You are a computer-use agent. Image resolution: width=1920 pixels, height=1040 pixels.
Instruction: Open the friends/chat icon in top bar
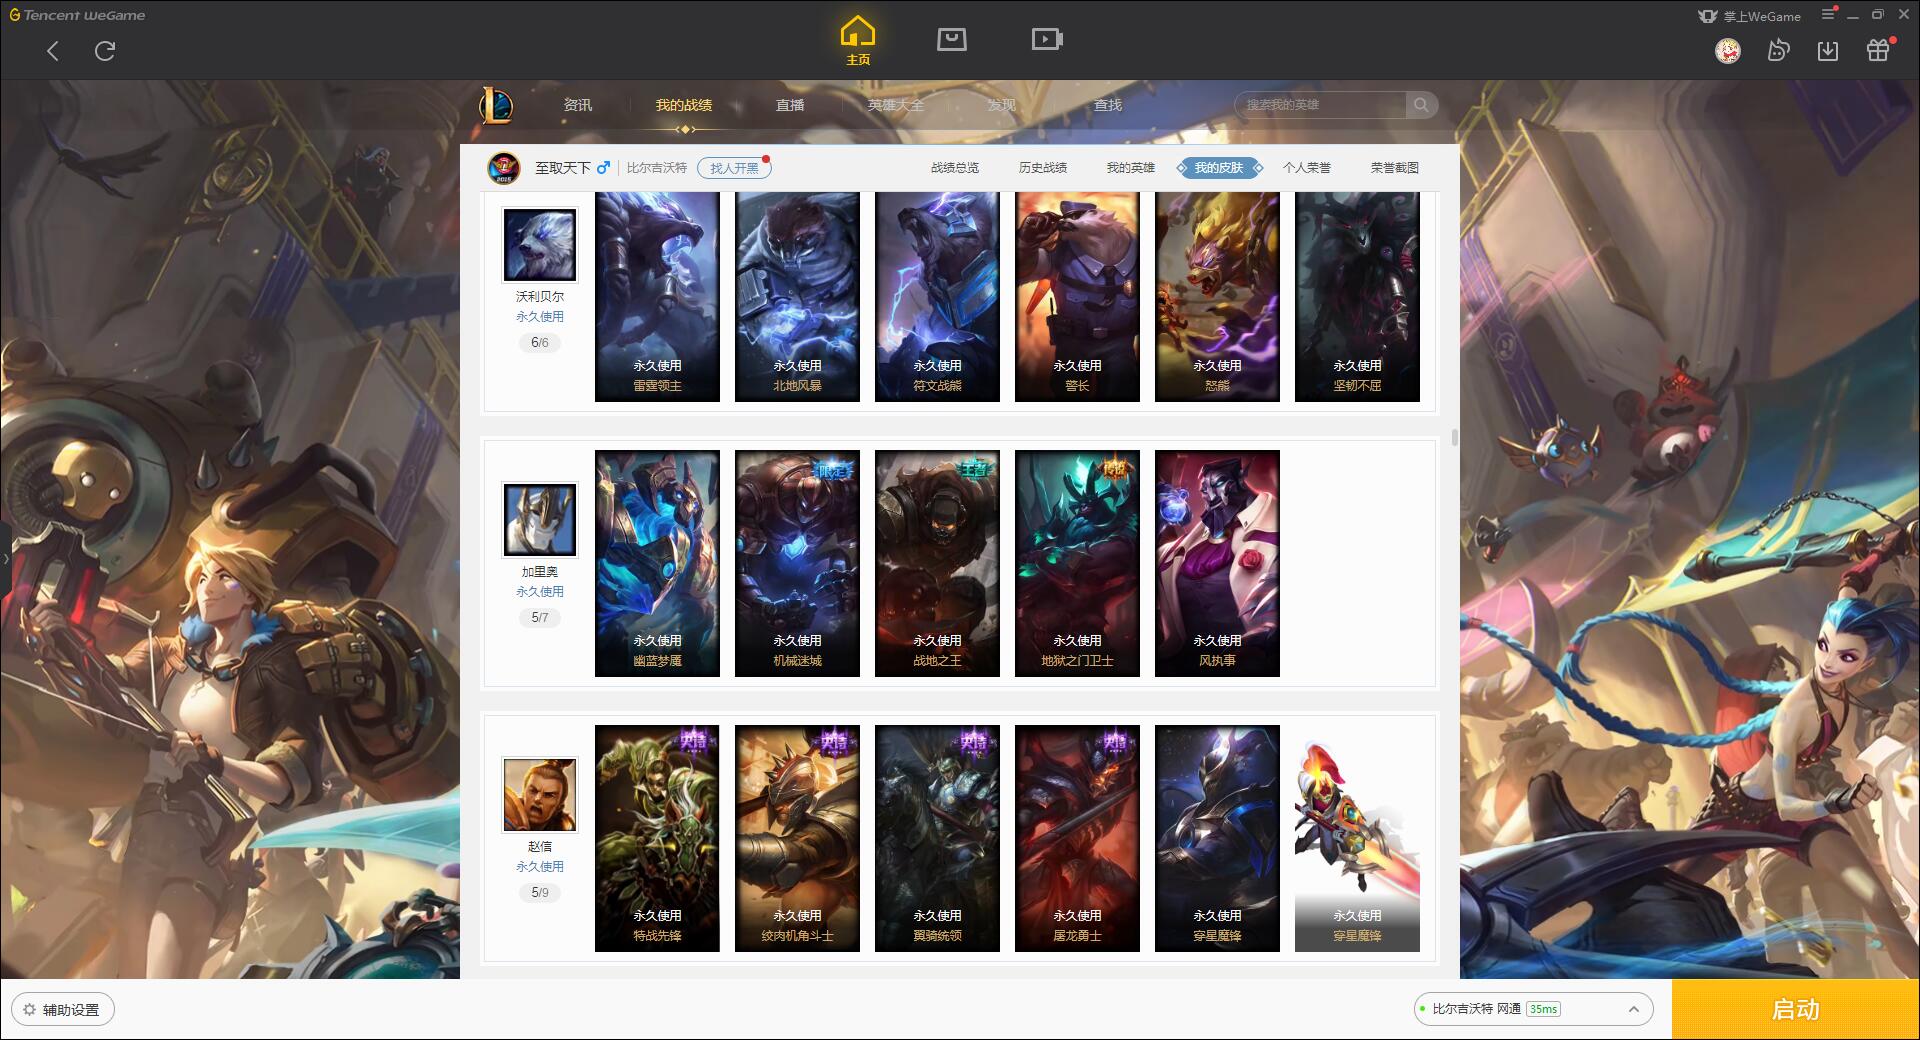tap(1778, 51)
